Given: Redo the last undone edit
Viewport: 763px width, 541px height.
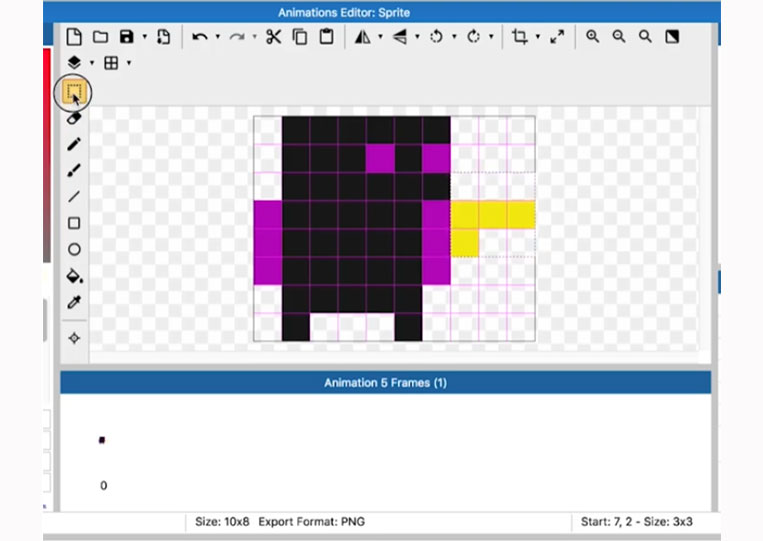Looking at the screenshot, I should [237, 36].
